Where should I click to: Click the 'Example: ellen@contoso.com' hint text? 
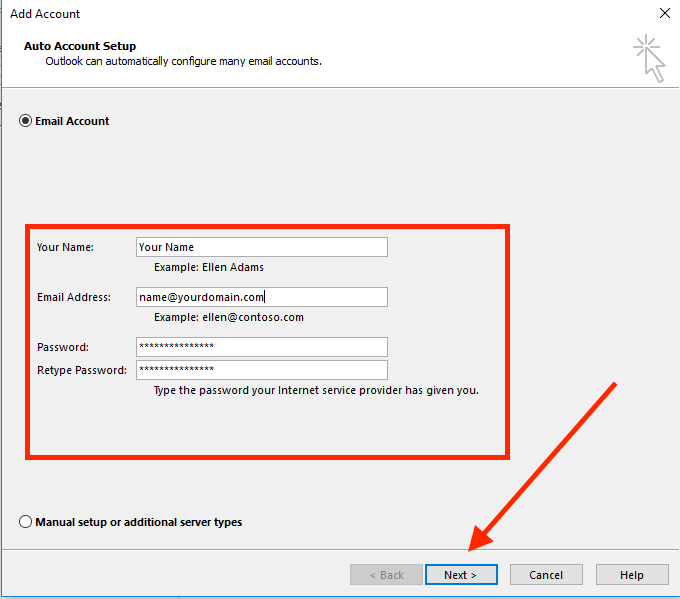[x=228, y=317]
